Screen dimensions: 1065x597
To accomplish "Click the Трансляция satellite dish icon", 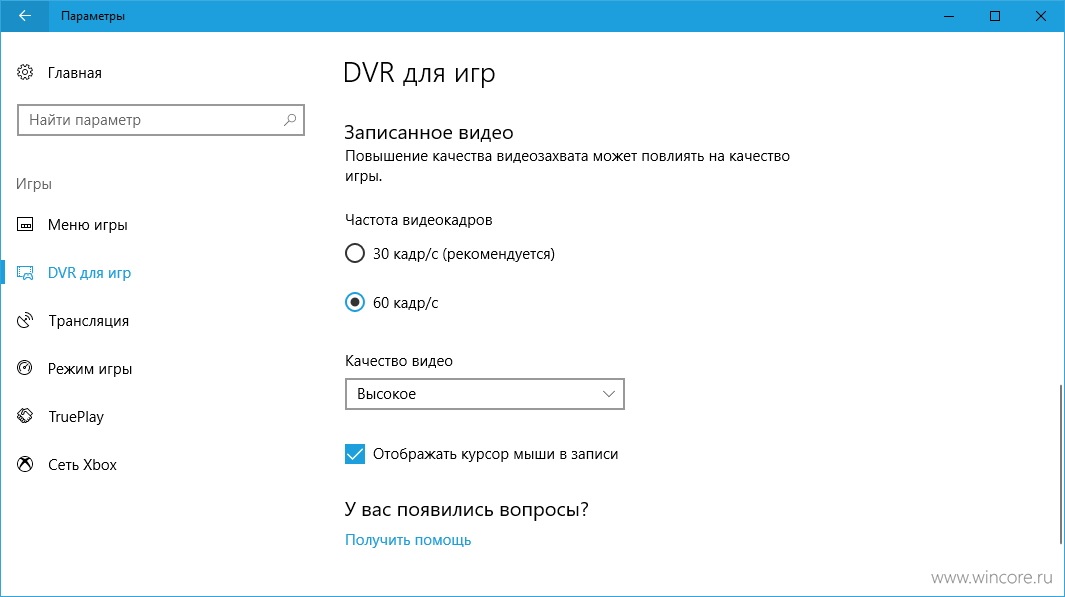I will 25,321.
